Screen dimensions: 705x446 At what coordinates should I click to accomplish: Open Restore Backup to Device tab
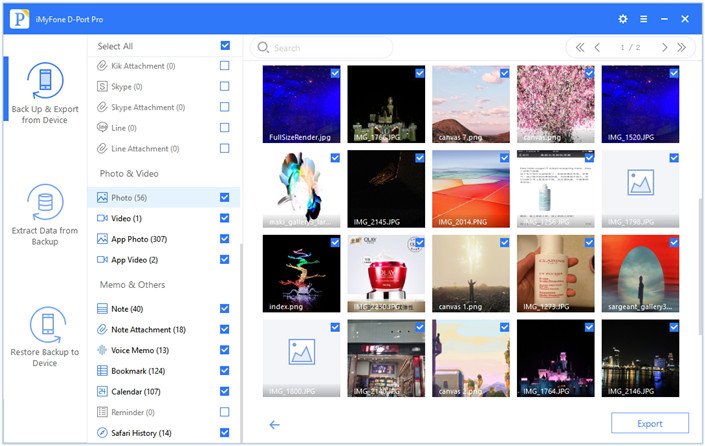44,337
